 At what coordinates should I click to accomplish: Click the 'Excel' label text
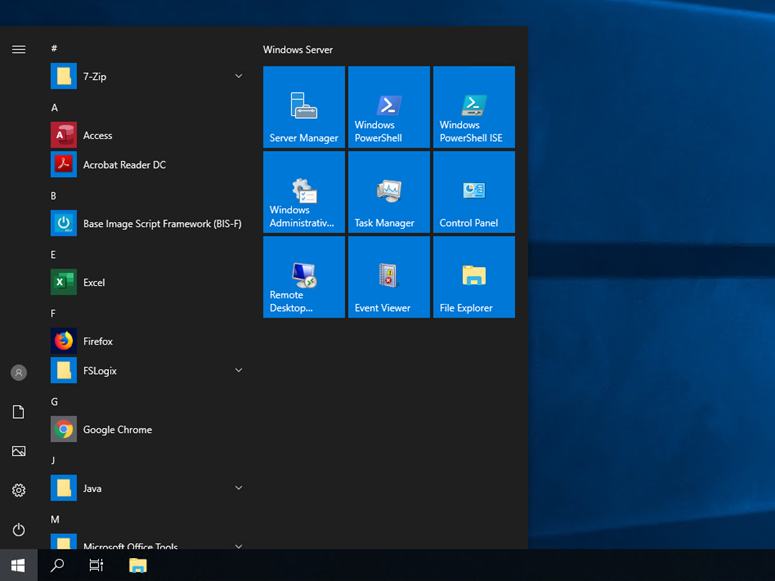[x=94, y=282]
